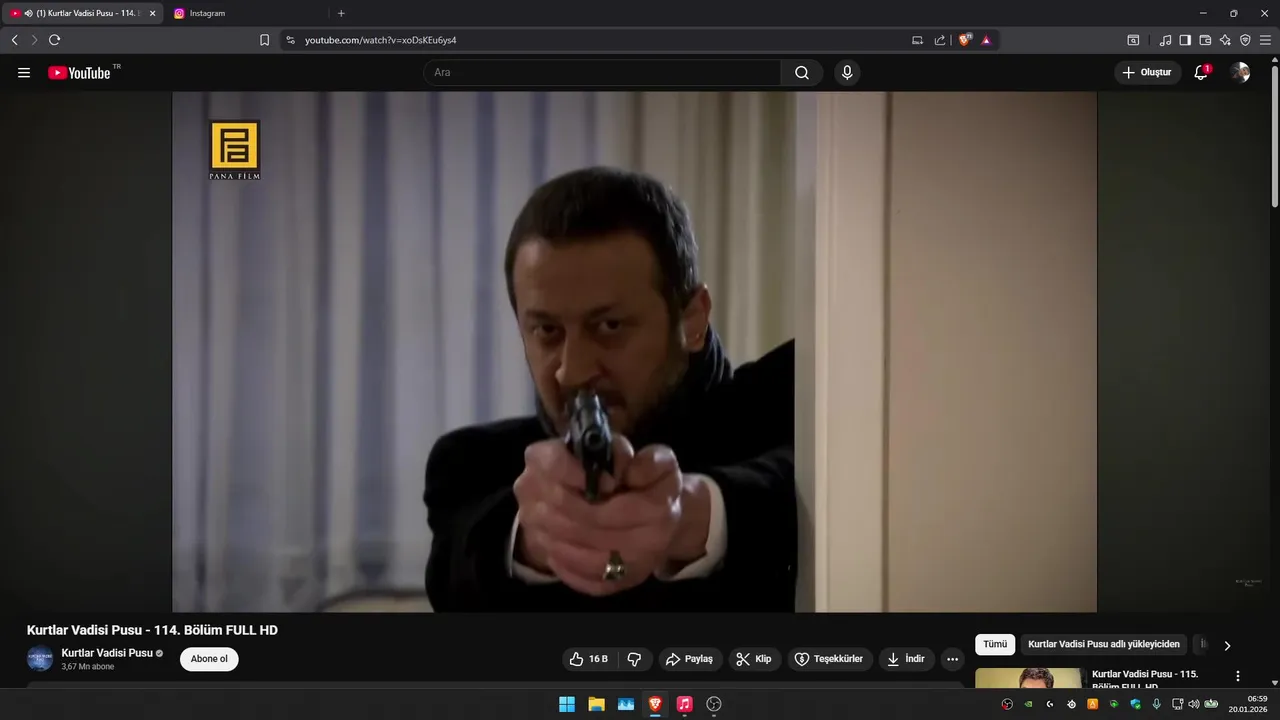The width and height of the screenshot is (1280, 720).
Task: Open the browser main menu
Action: tap(1265, 40)
